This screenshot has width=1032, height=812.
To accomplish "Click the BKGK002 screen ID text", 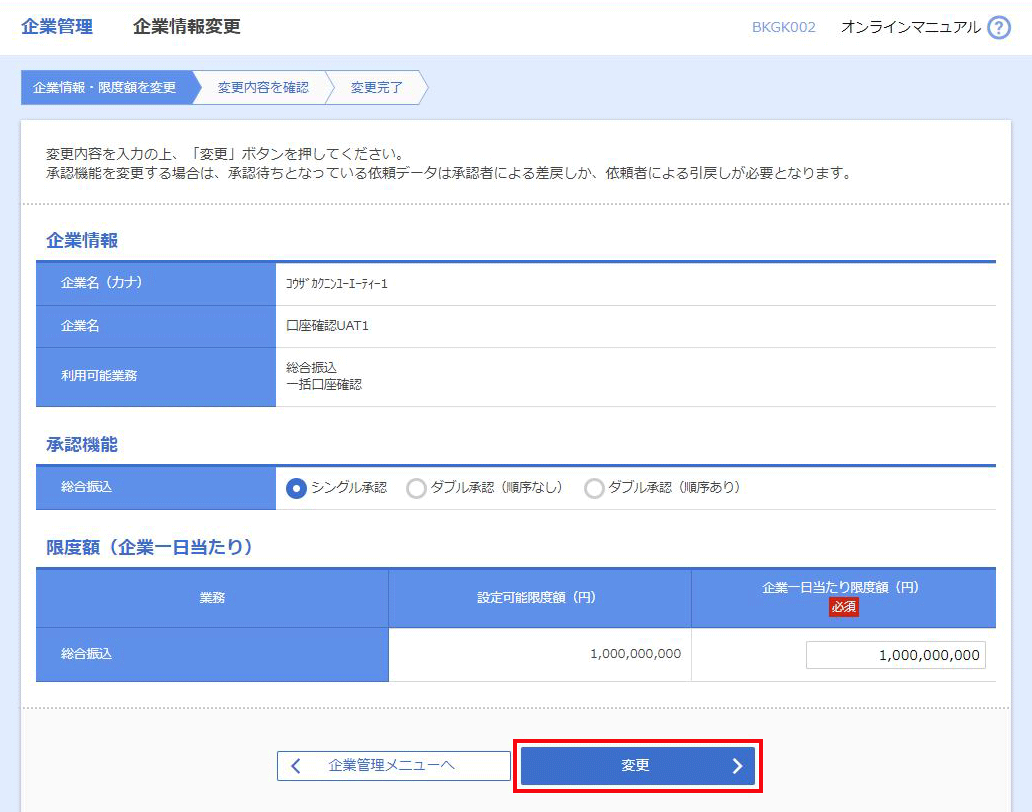I will (783, 28).
